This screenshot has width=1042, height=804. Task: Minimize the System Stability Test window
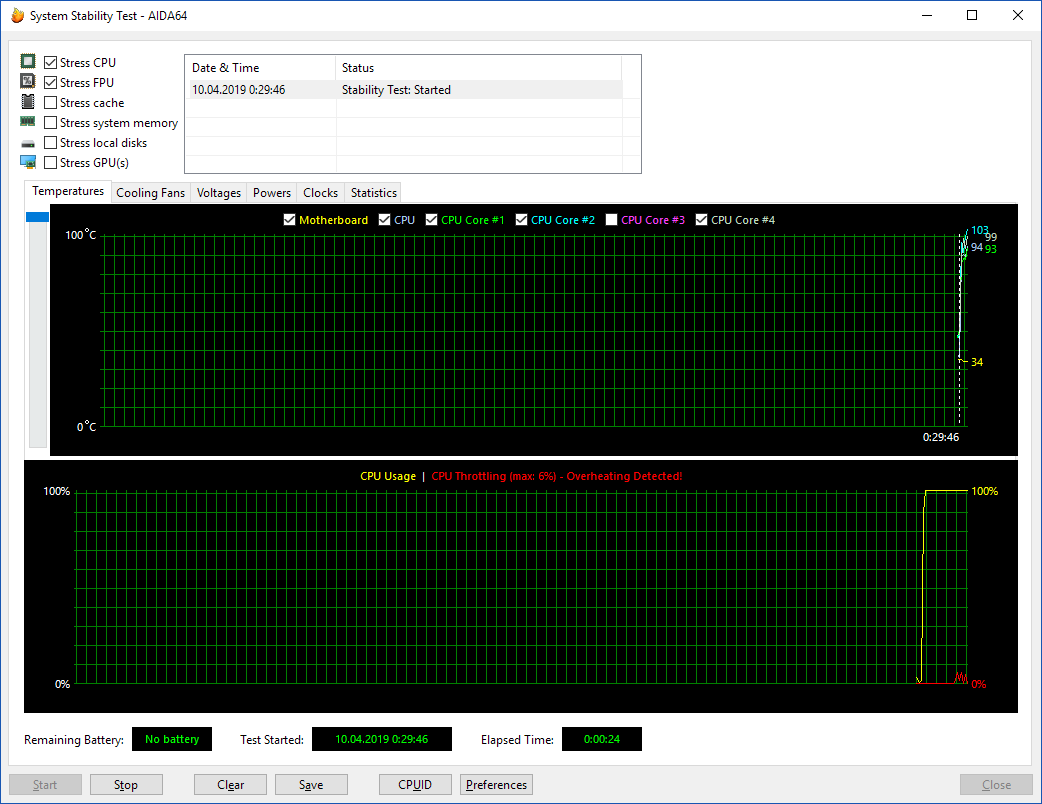click(927, 15)
